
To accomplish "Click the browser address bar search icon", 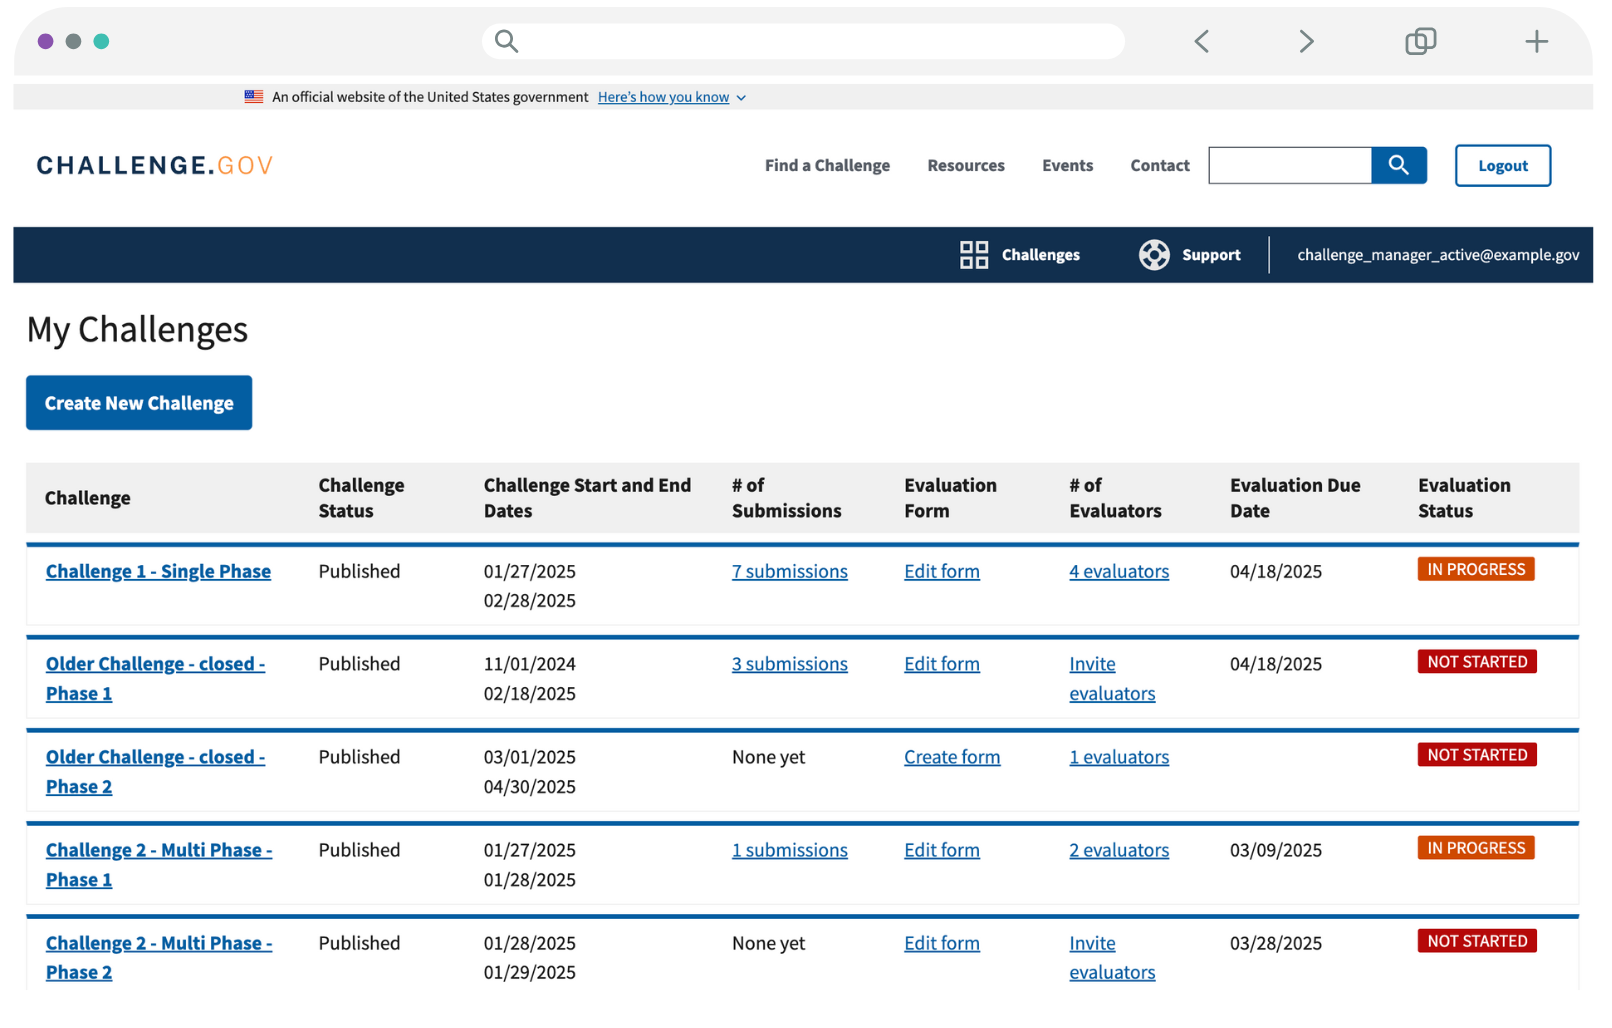I will click(507, 41).
